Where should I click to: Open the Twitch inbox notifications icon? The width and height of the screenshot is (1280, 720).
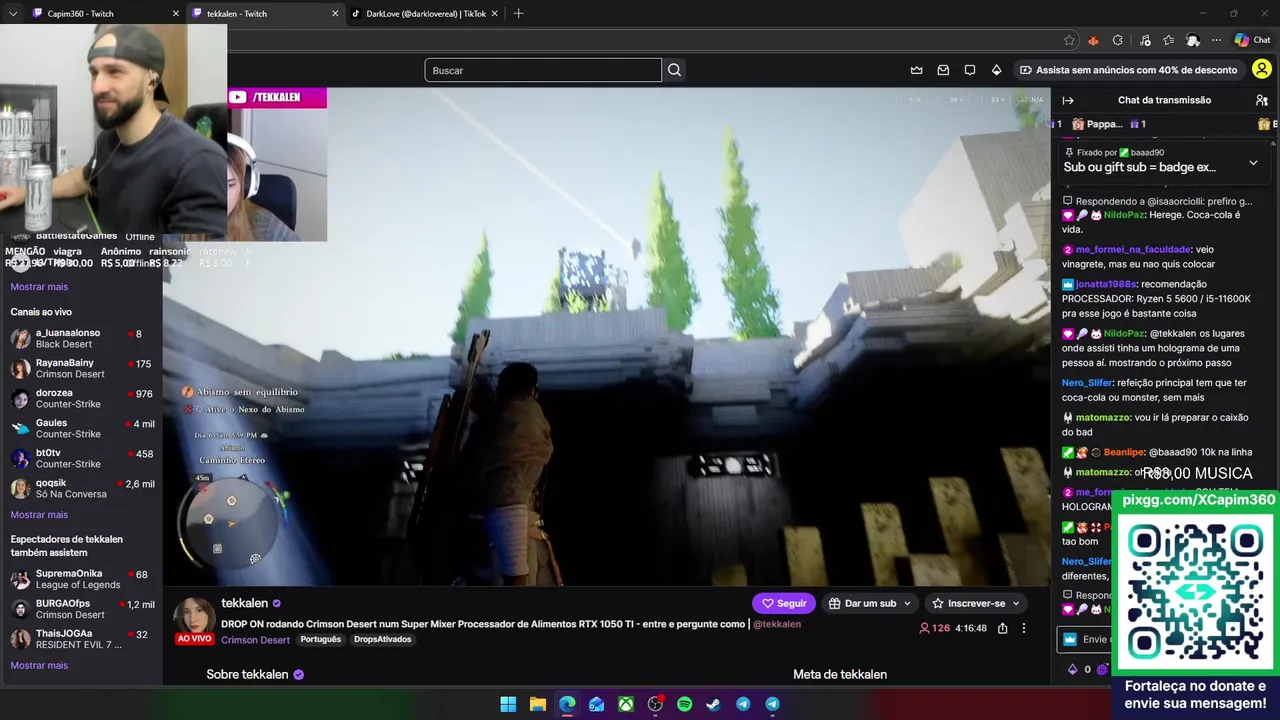(943, 70)
